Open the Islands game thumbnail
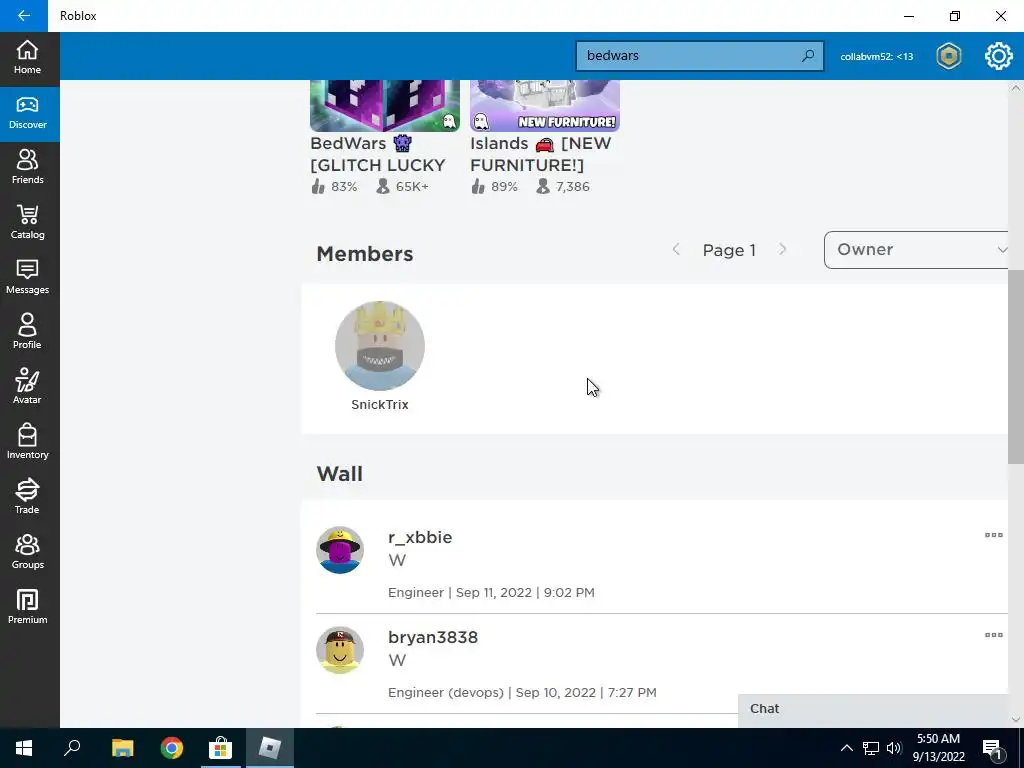The height and width of the screenshot is (768, 1024). coord(545,105)
